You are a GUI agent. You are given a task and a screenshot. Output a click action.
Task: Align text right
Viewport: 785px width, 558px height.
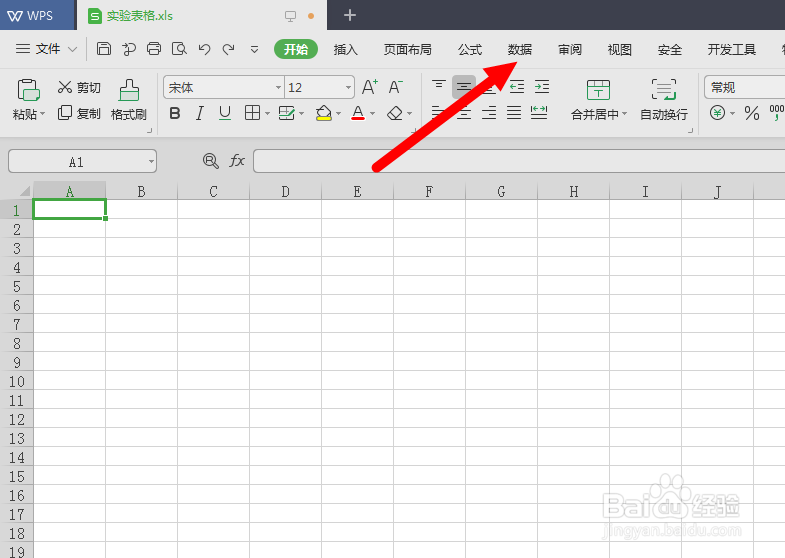pyautogui.click(x=489, y=113)
